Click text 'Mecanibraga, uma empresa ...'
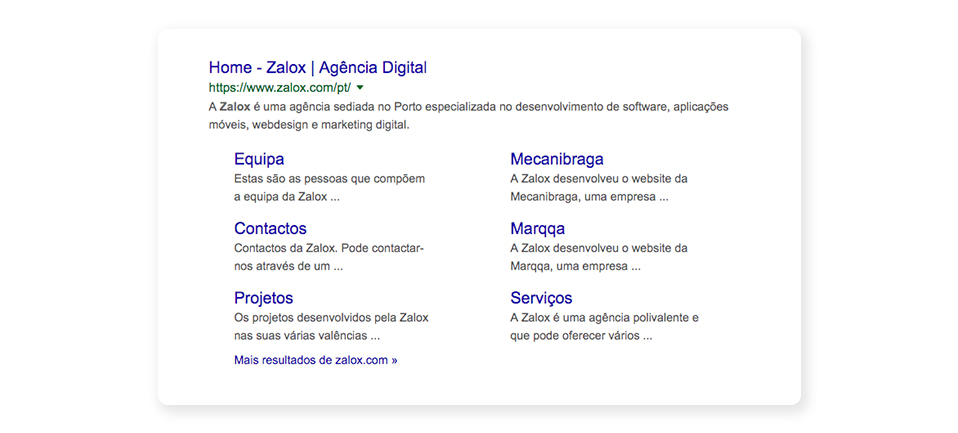The height and width of the screenshot is (433, 958). [590, 198]
